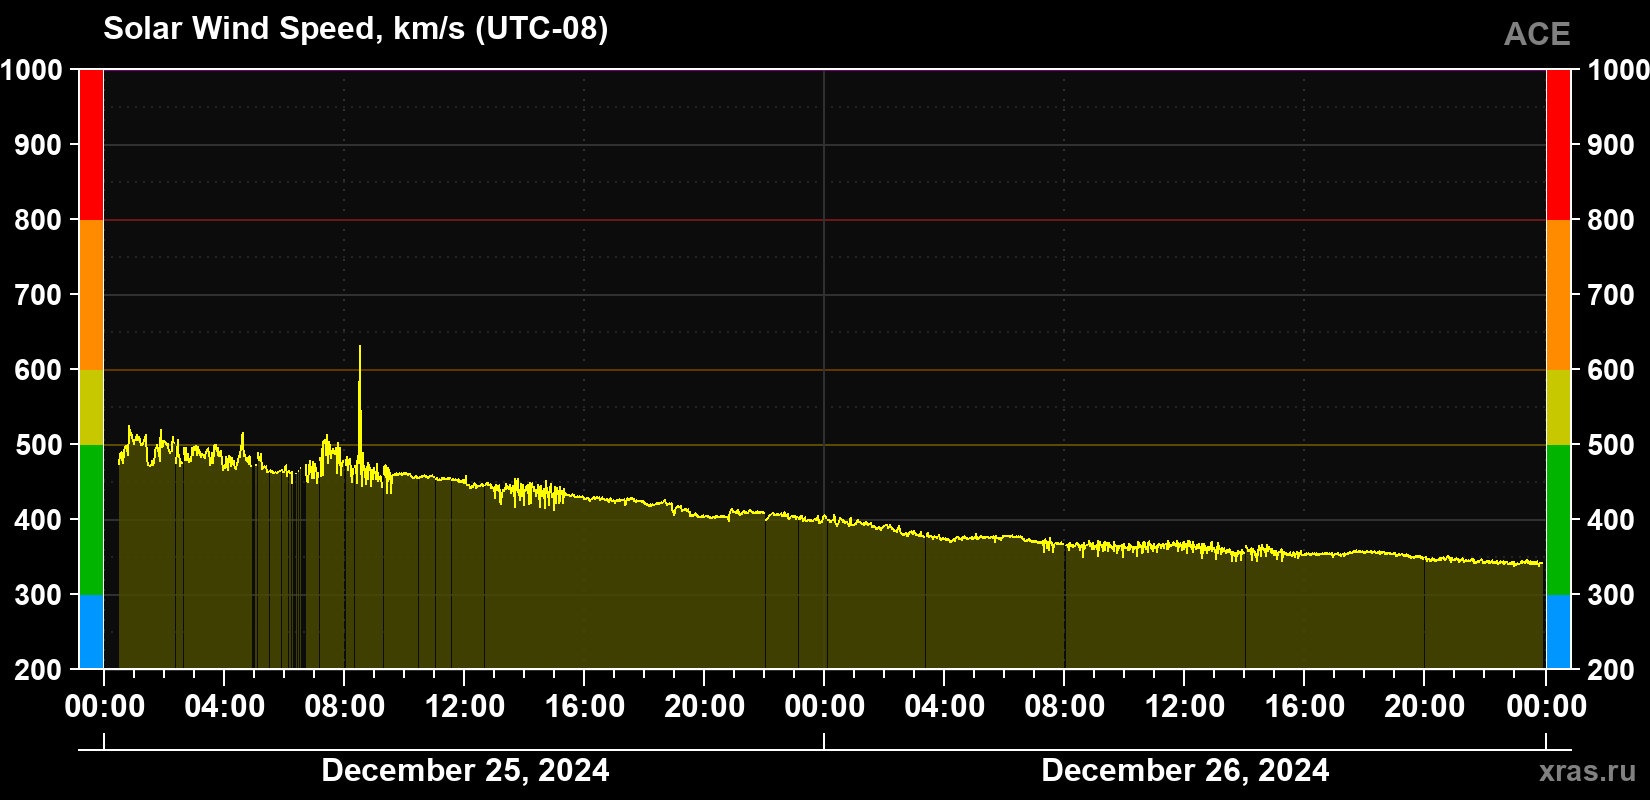Image resolution: width=1650 pixels, height=800 pixels.
Task: Click the December 25, 2024 date label
Action: [465, 770]
